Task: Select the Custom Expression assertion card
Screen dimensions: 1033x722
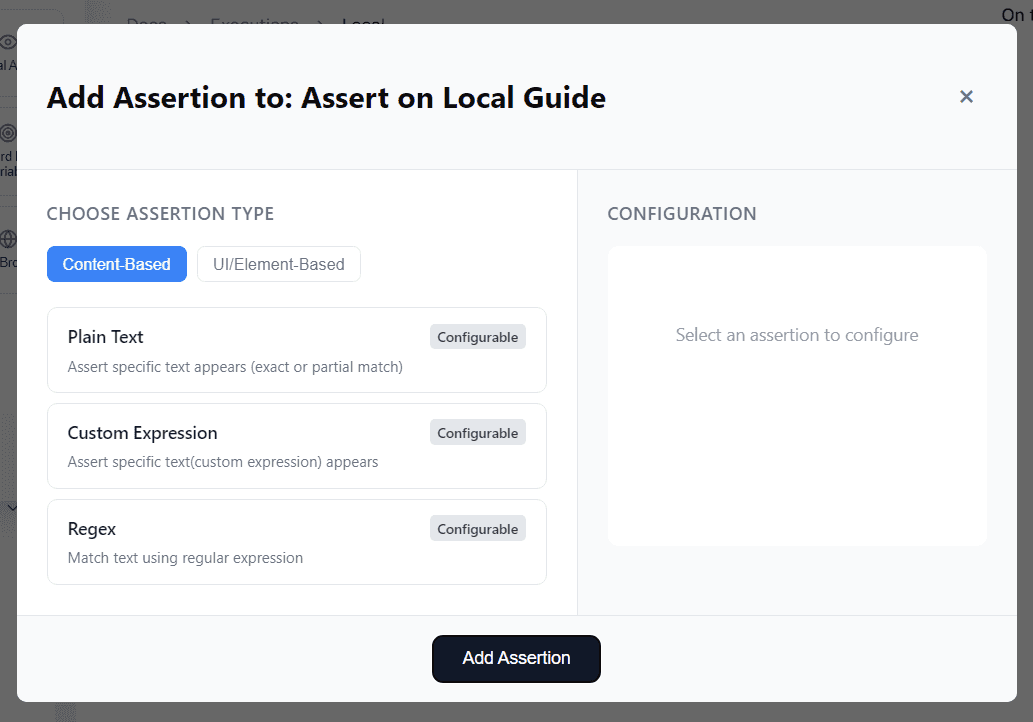Action: [297, 446]
